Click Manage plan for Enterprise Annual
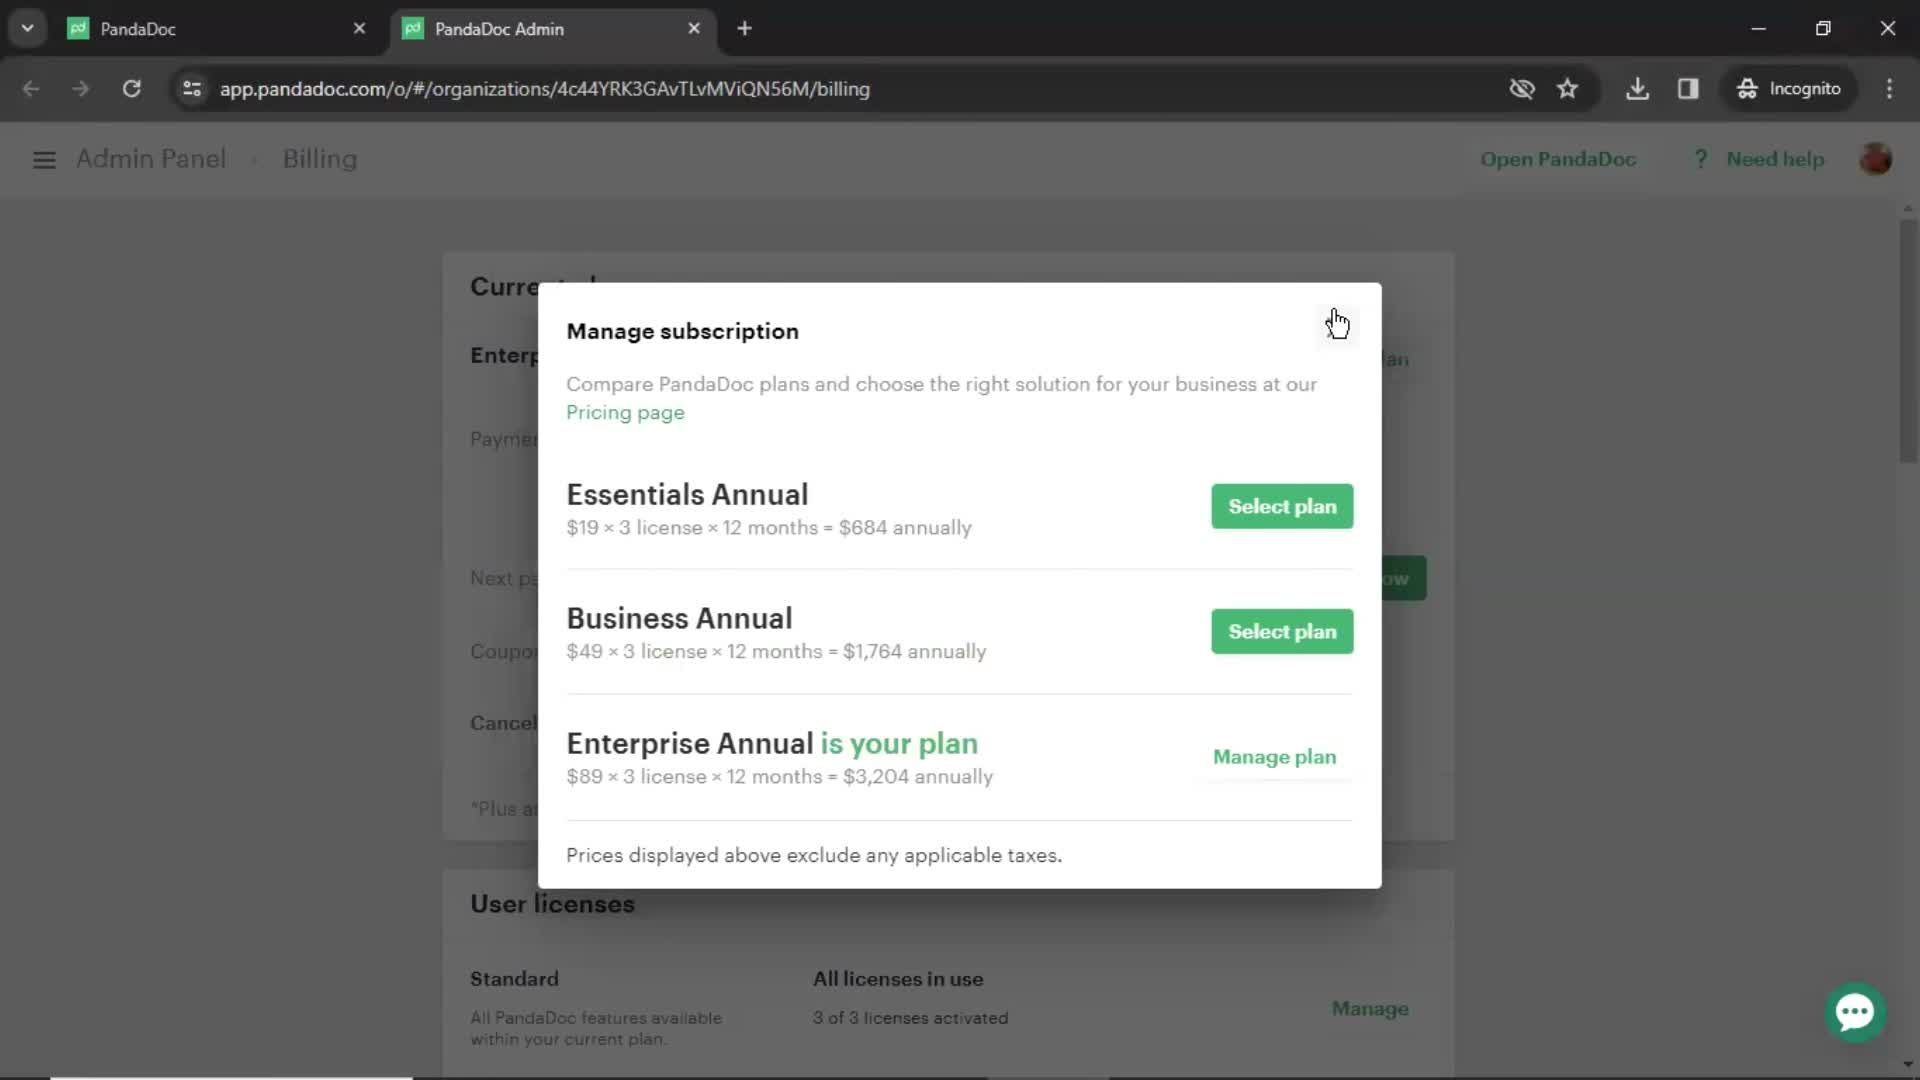 click(1274, 757)
